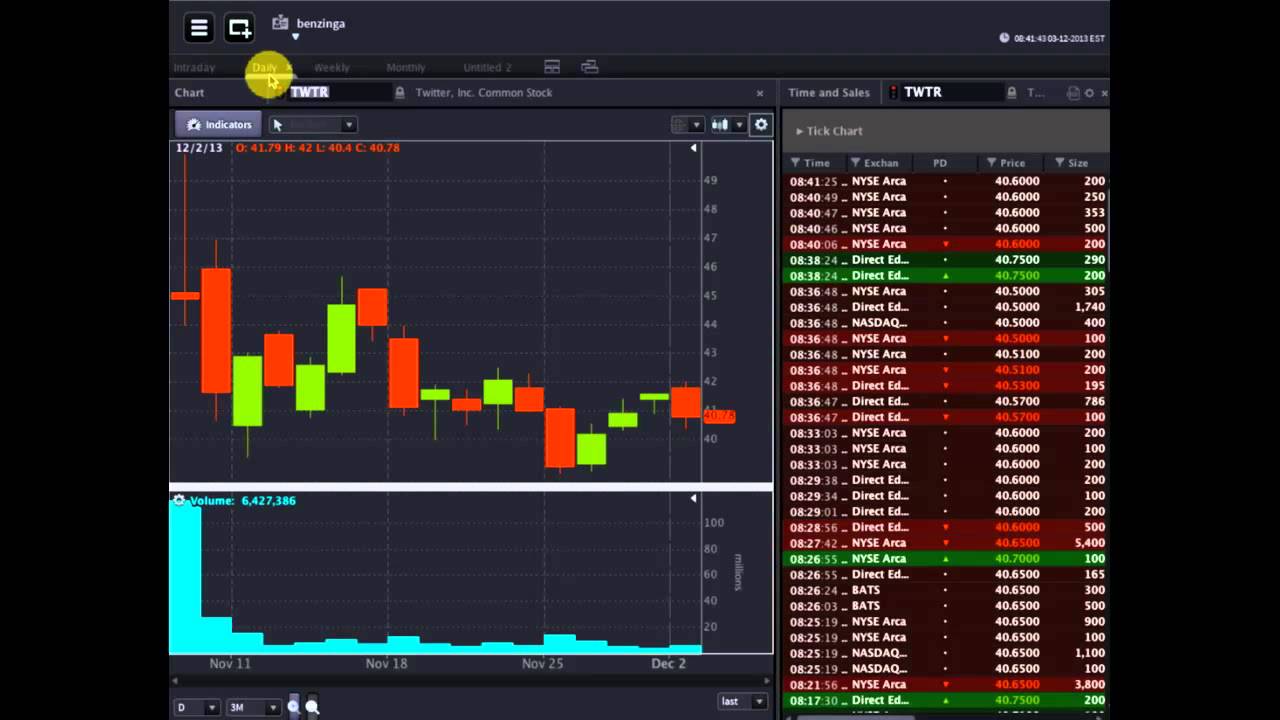
Task: Open the Time and Sales settings gear
Action: (1090, 93)
